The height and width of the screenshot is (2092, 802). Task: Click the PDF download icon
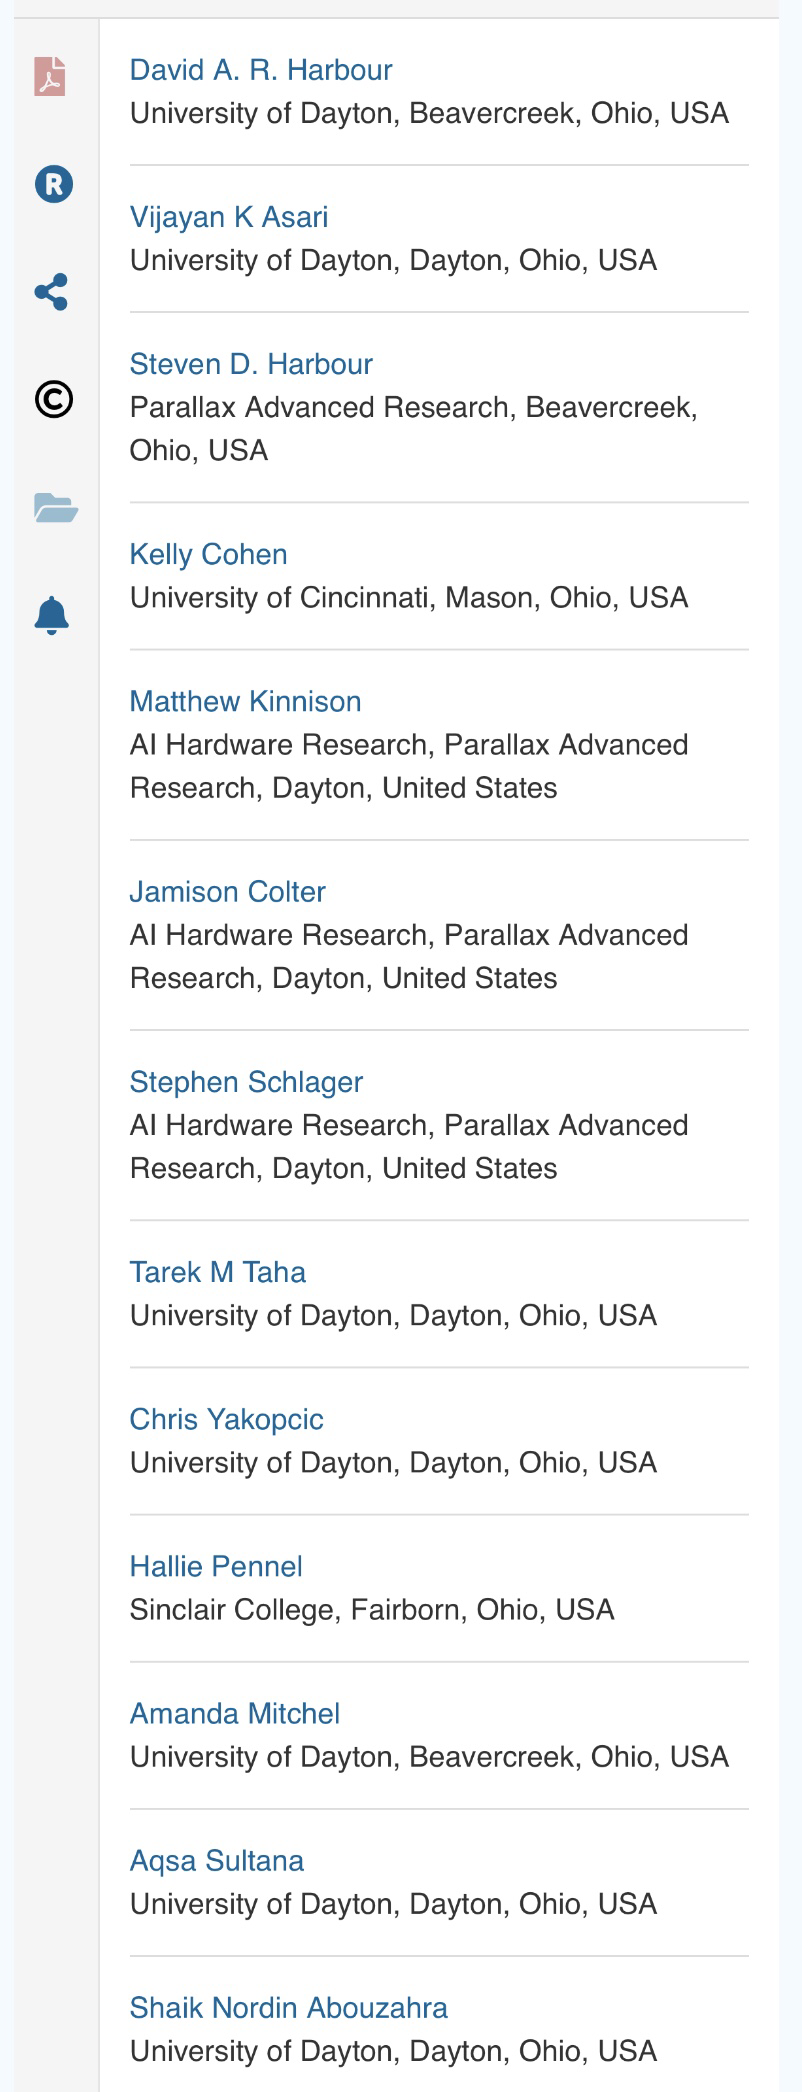(x=50, y=76)
